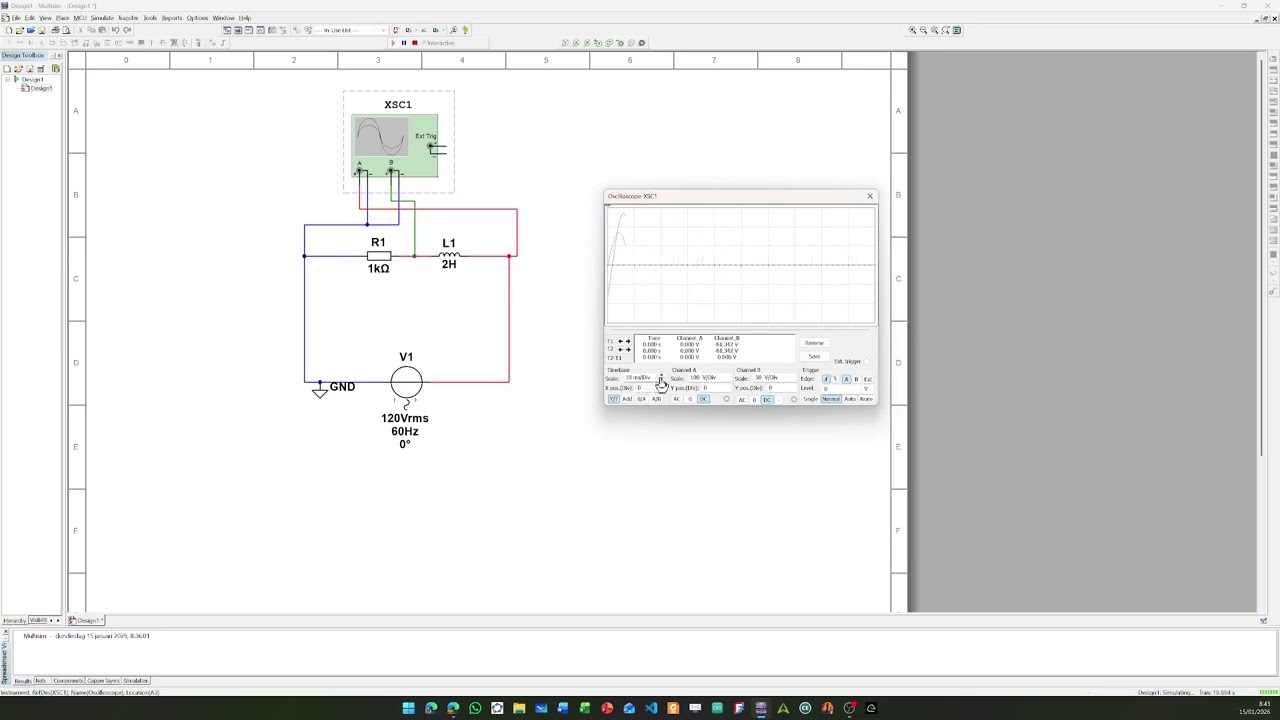This screenshot has height=720, width=1280.
Task: Set Channel B coupling to AC
Action: coord(742,400)
